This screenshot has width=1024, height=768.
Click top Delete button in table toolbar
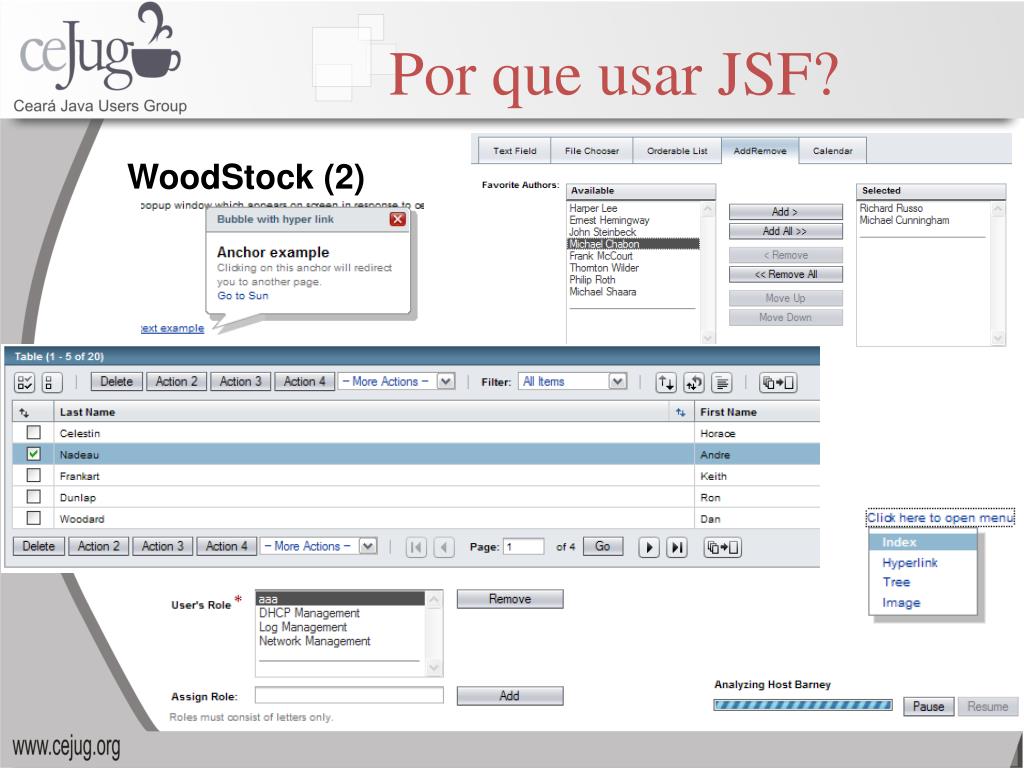pos(116,381)
